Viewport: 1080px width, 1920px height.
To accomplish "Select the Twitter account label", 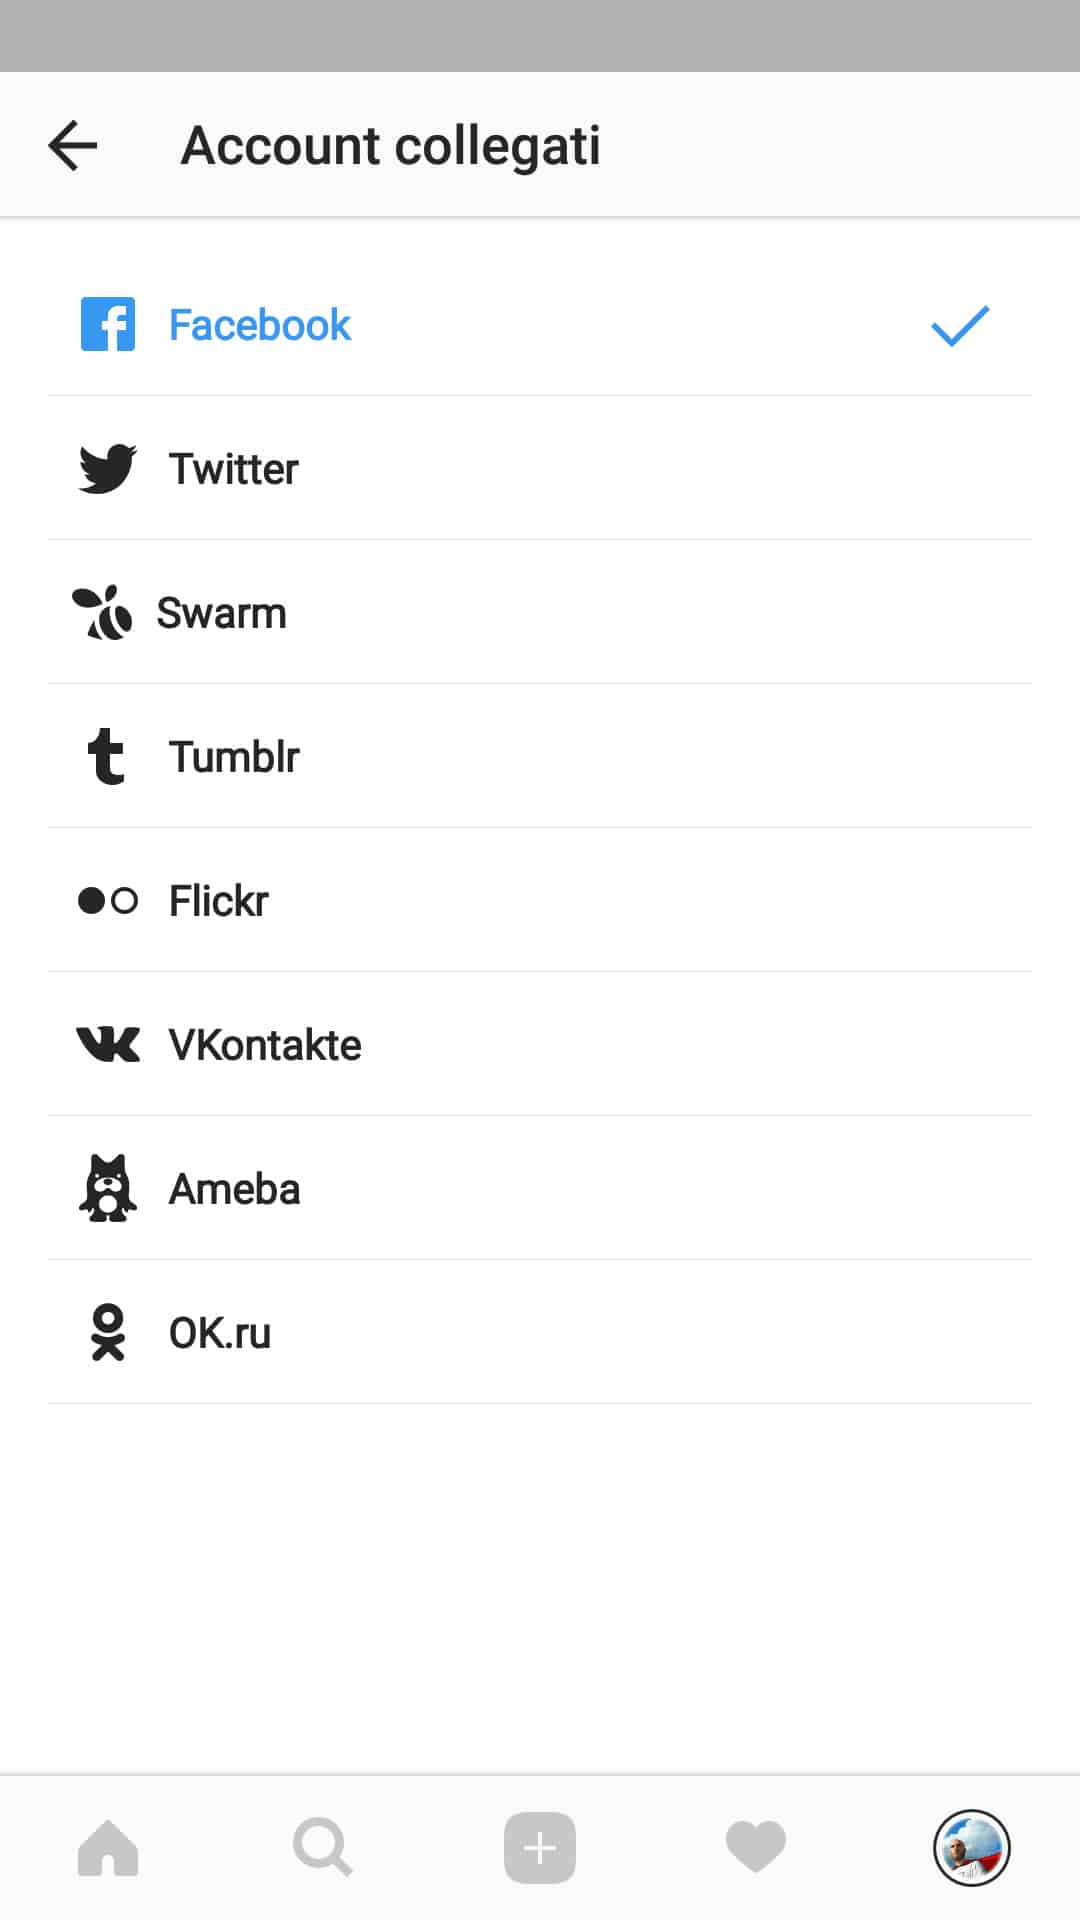I will (234, 469).
